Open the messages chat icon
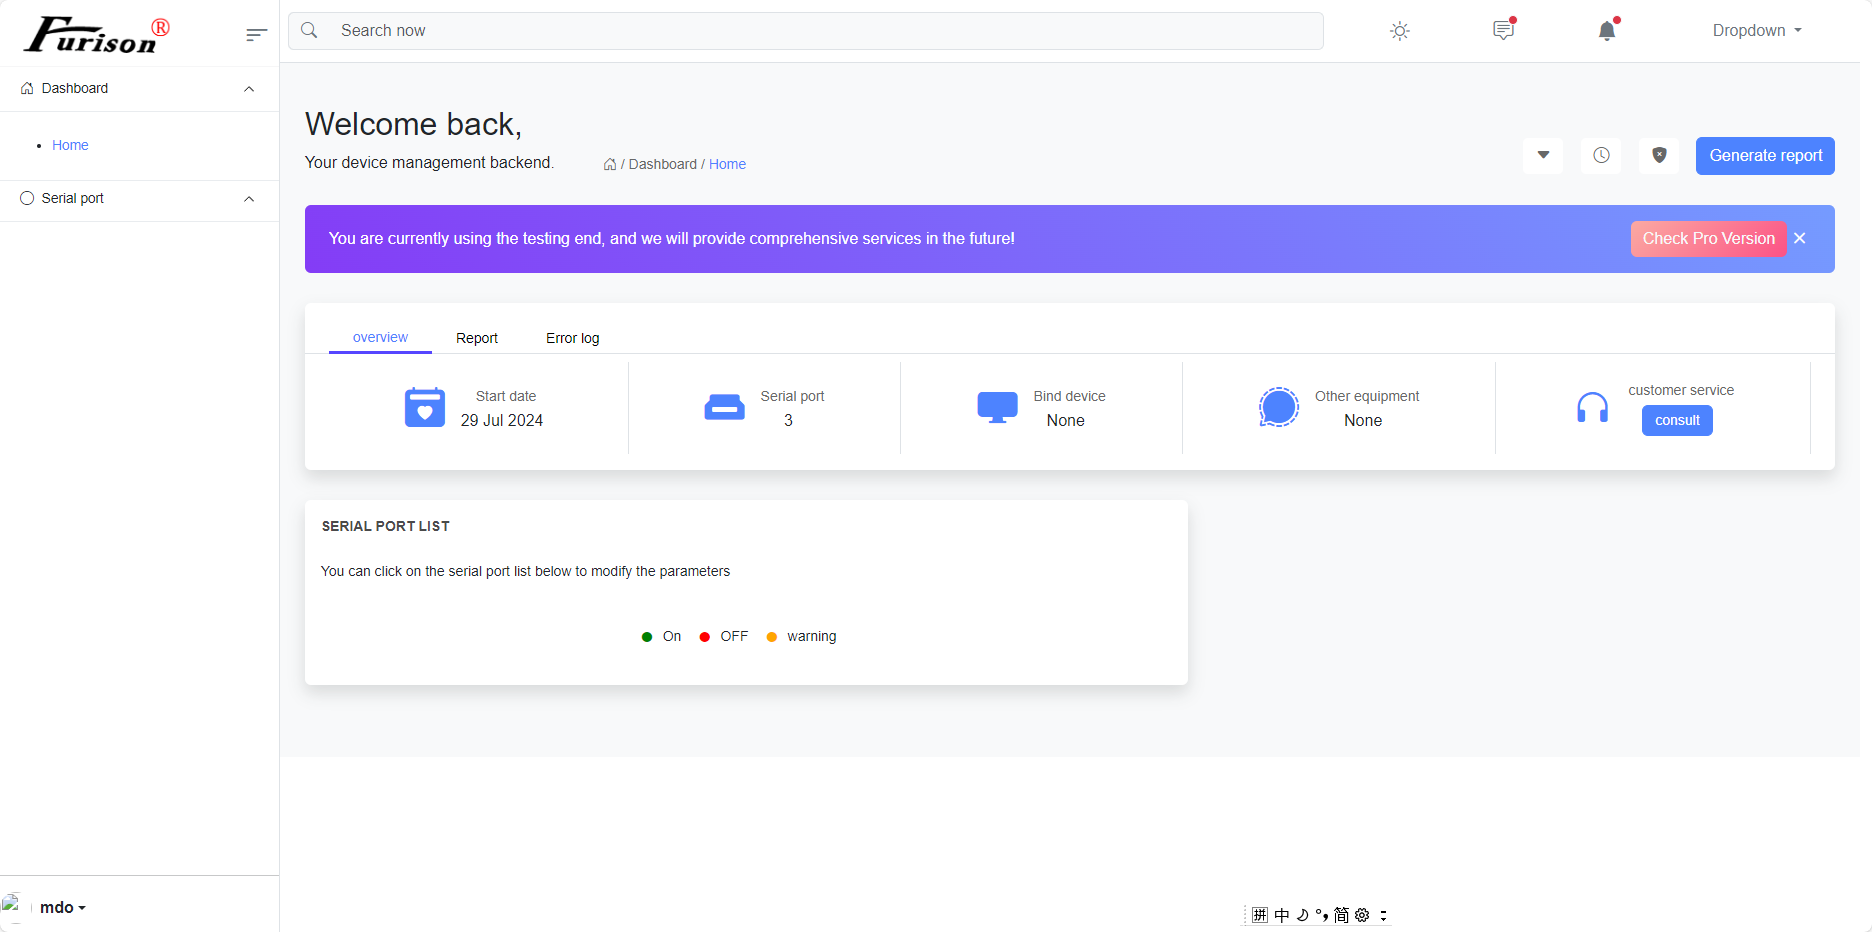The width and height of the screenshot is (1872, 932). click(1504, 30)
